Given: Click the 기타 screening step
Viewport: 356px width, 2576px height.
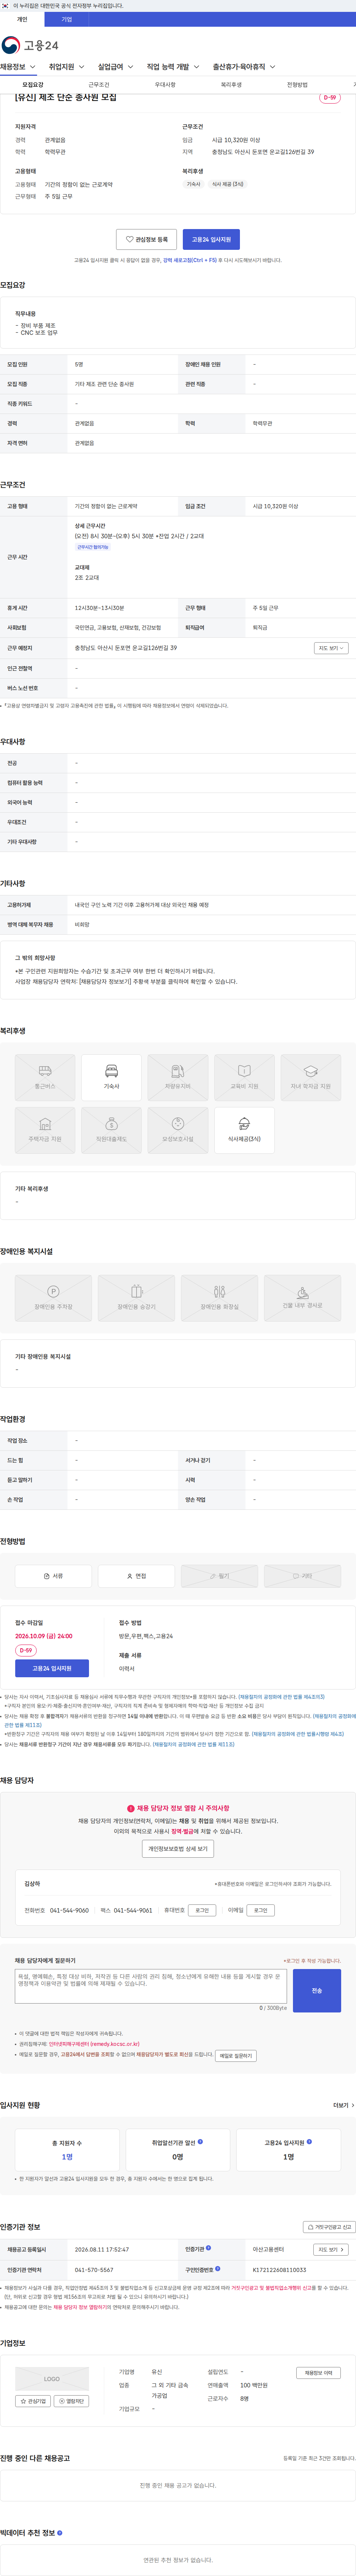Looking at the screenshot, I should [x=302, y=1576].
